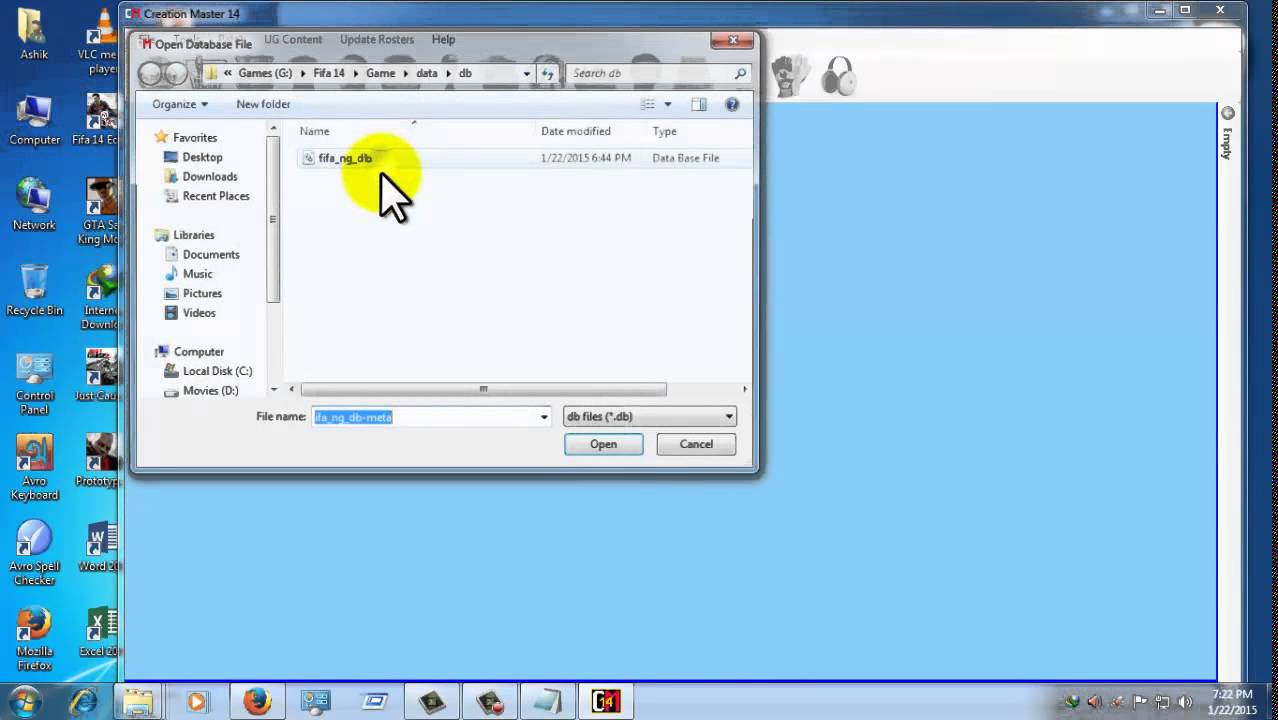Open the view options dropdown arrow
This screenshot has height=720, width=1278.
tap(668, 104)
